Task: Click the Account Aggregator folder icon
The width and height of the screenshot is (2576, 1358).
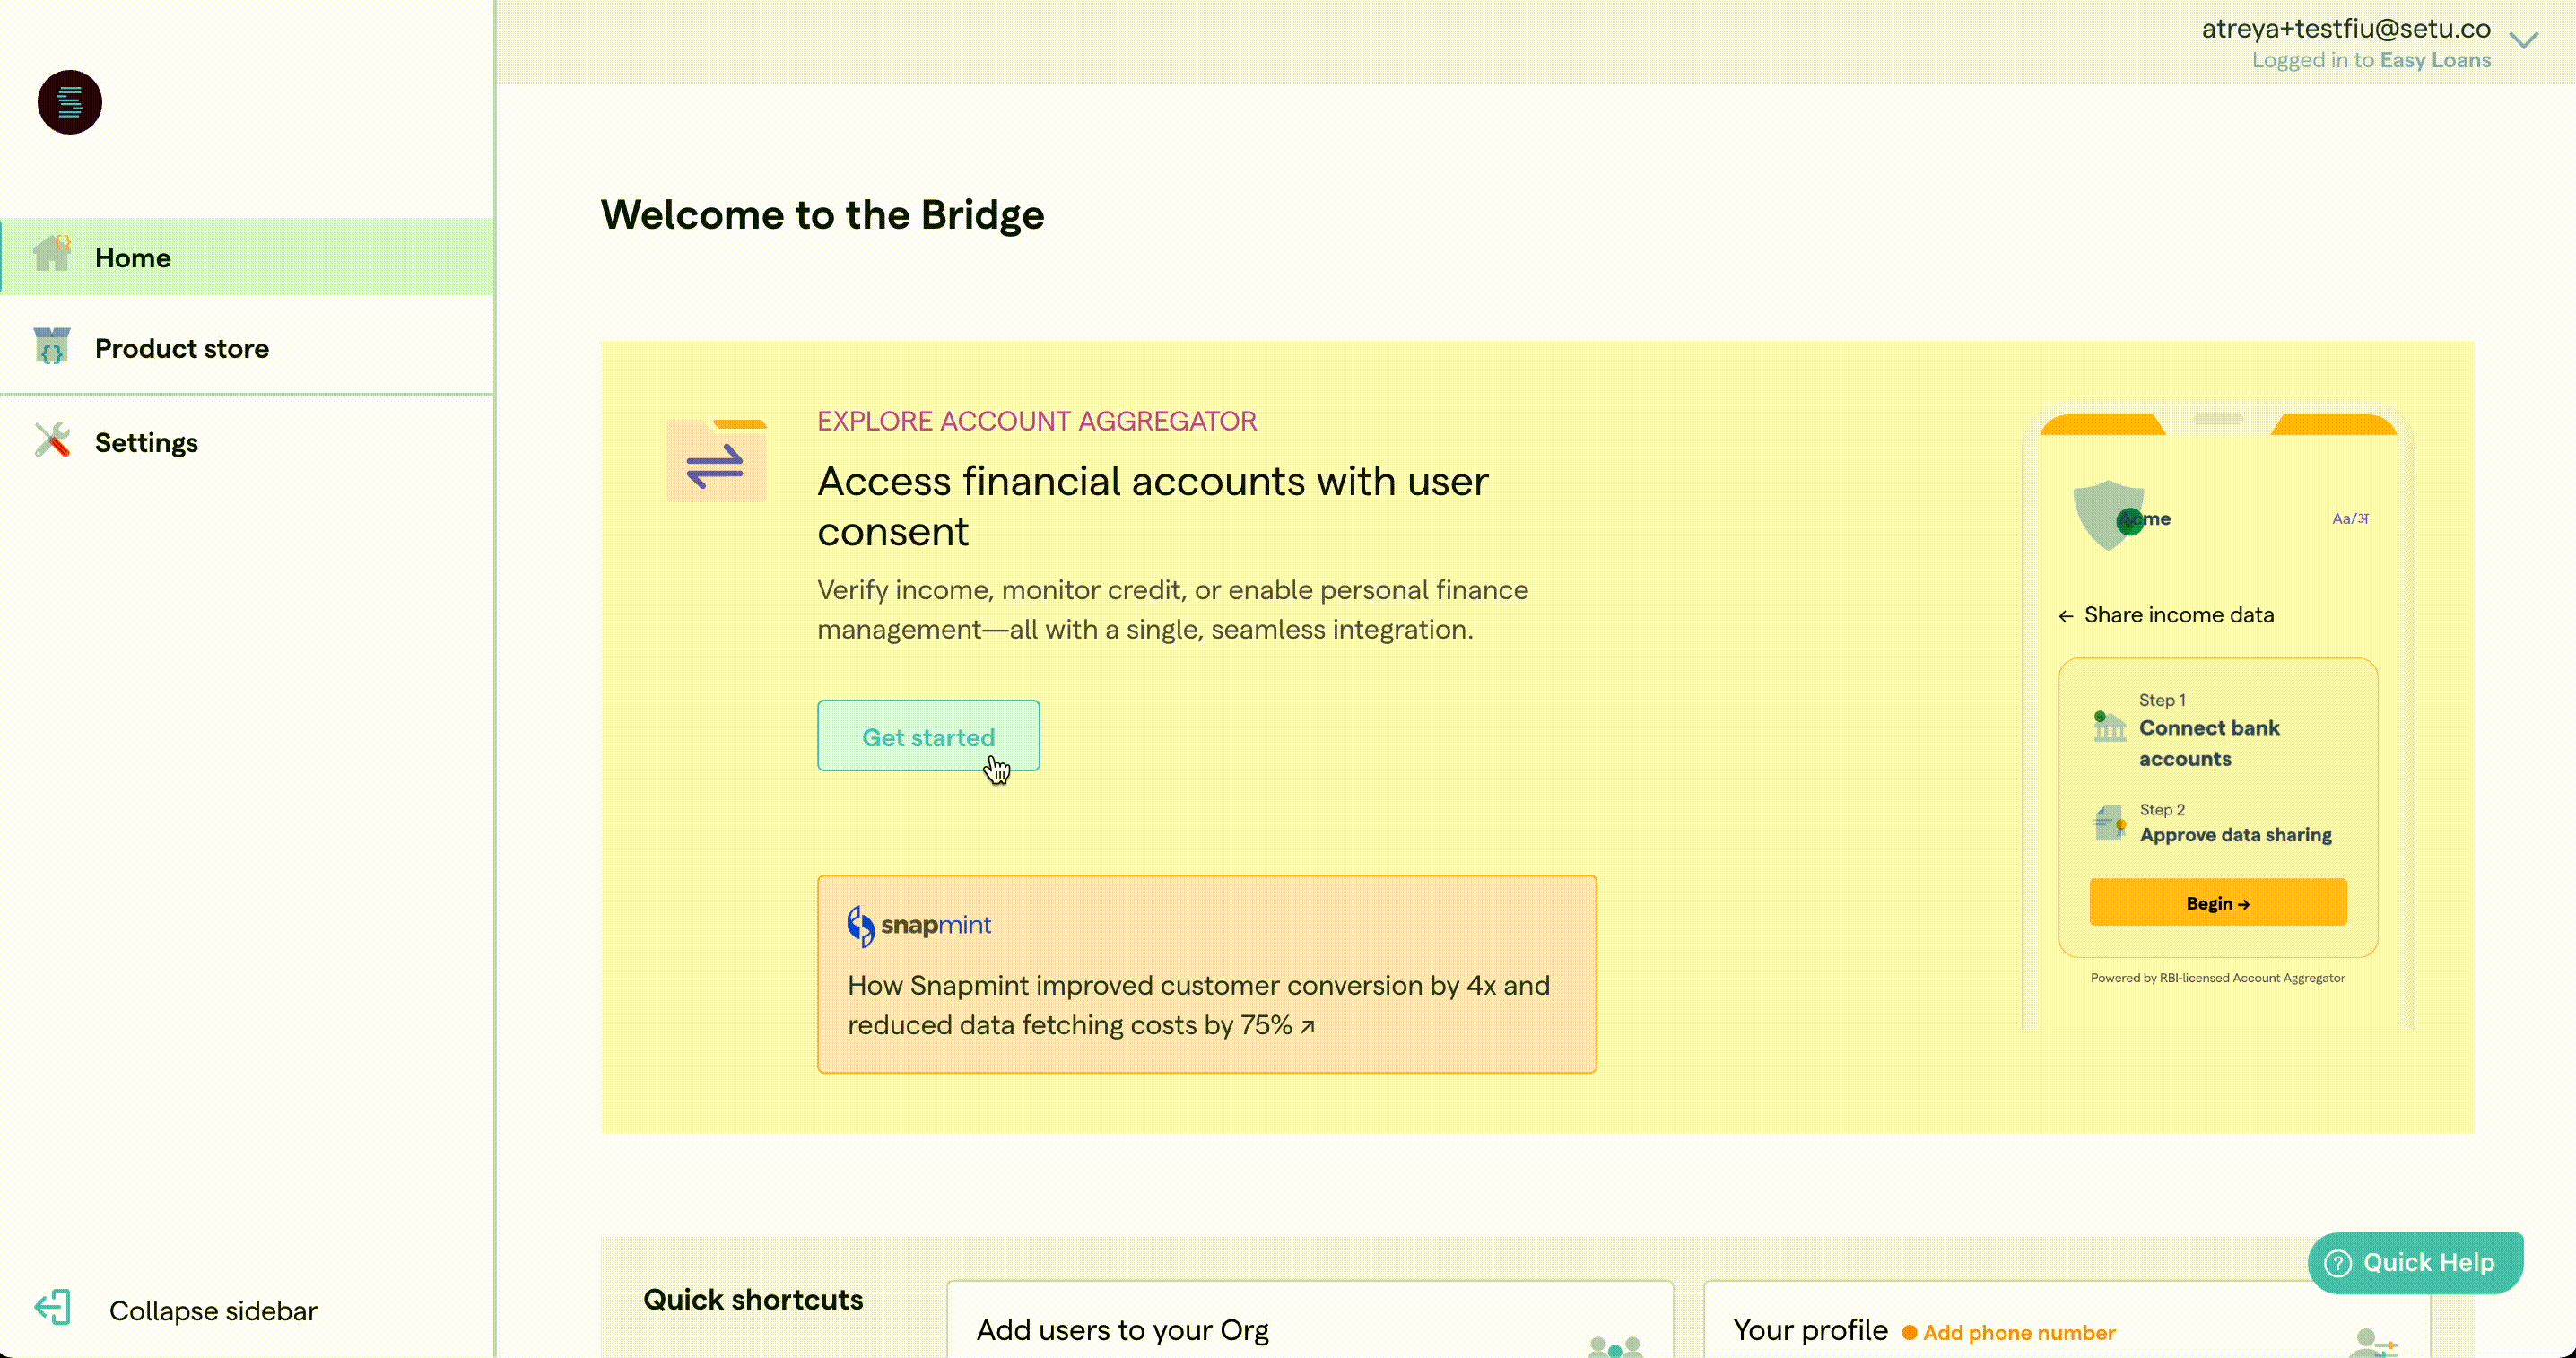Action: tap(716, 461)
